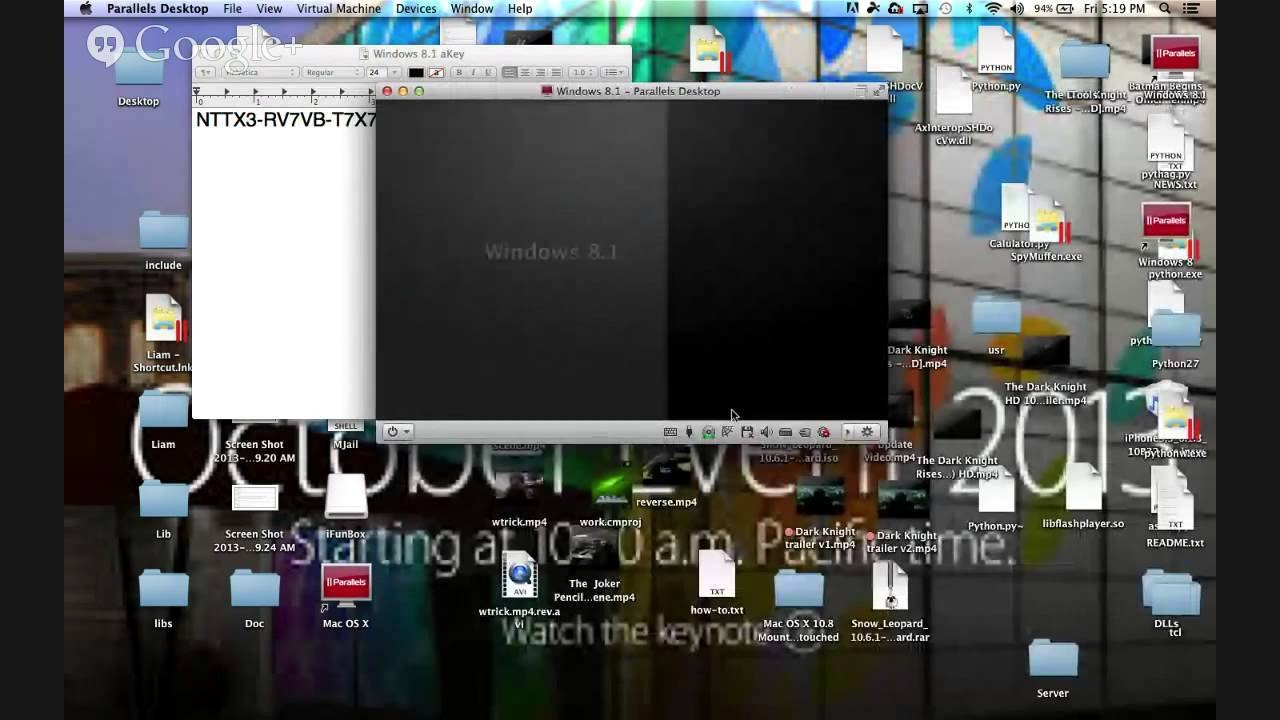Image resolution: width=1280 pixels, height=720 pixels.
Task: Click the Wi-Fi icon in menu bar
Action: pos(993,8)
